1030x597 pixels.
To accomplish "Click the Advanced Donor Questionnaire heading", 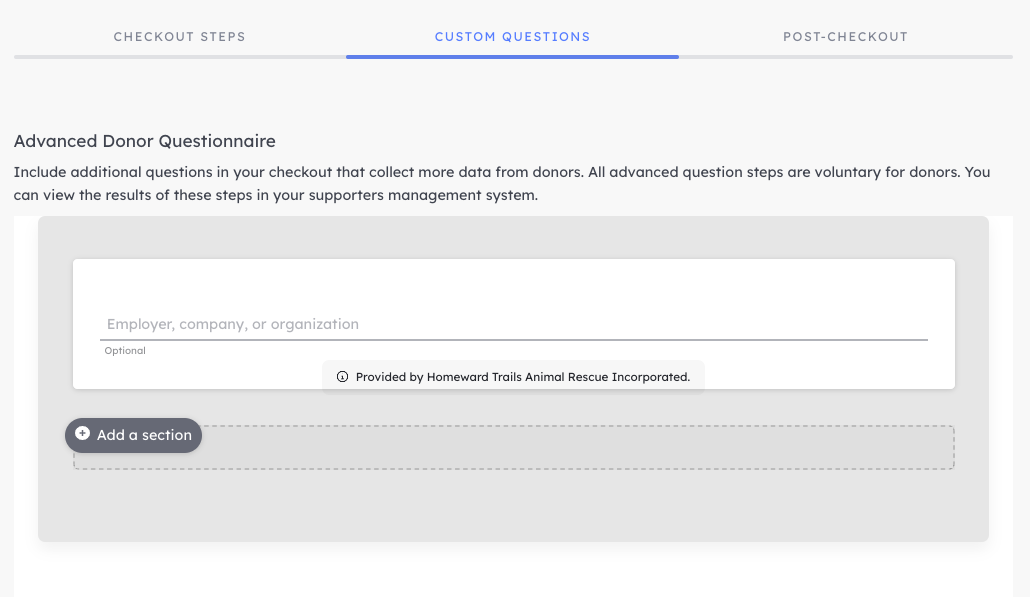I will [x=145, y=141].
